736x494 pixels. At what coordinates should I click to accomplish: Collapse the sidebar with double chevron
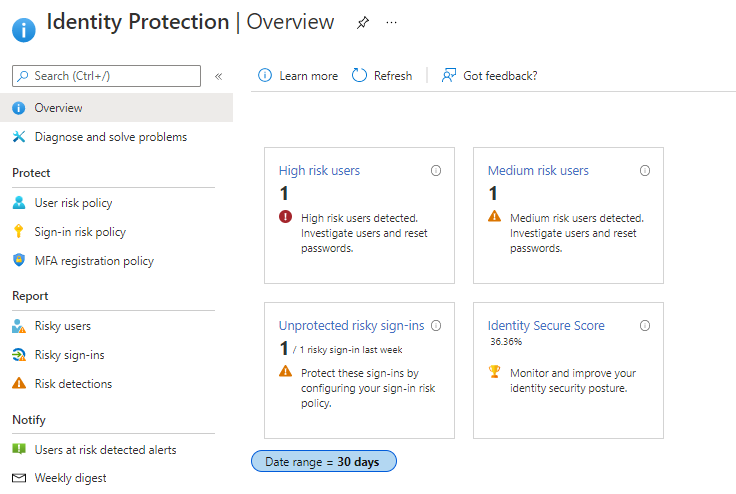click(218, 76)
